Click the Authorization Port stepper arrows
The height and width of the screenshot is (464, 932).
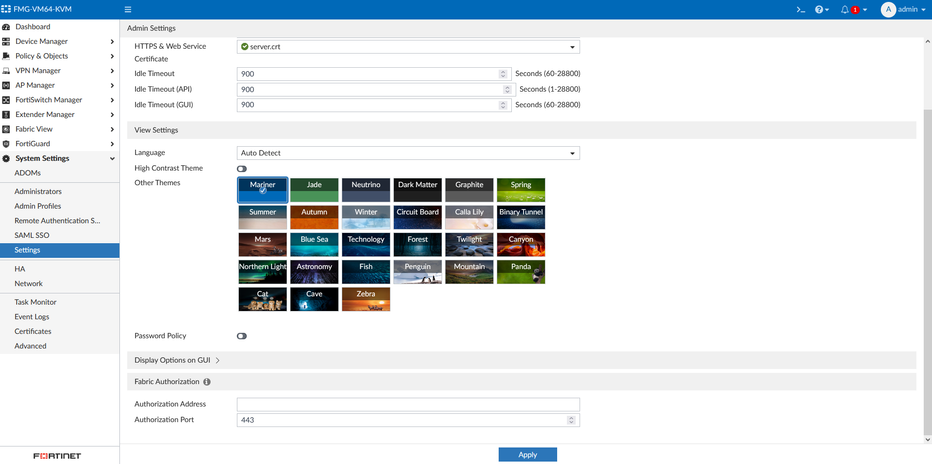[x=571, y=420]
